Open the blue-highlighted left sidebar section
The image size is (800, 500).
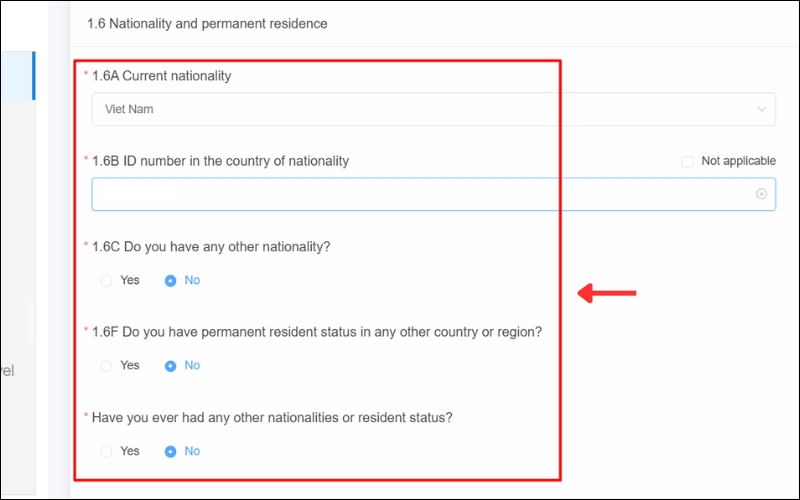(17, 77)
